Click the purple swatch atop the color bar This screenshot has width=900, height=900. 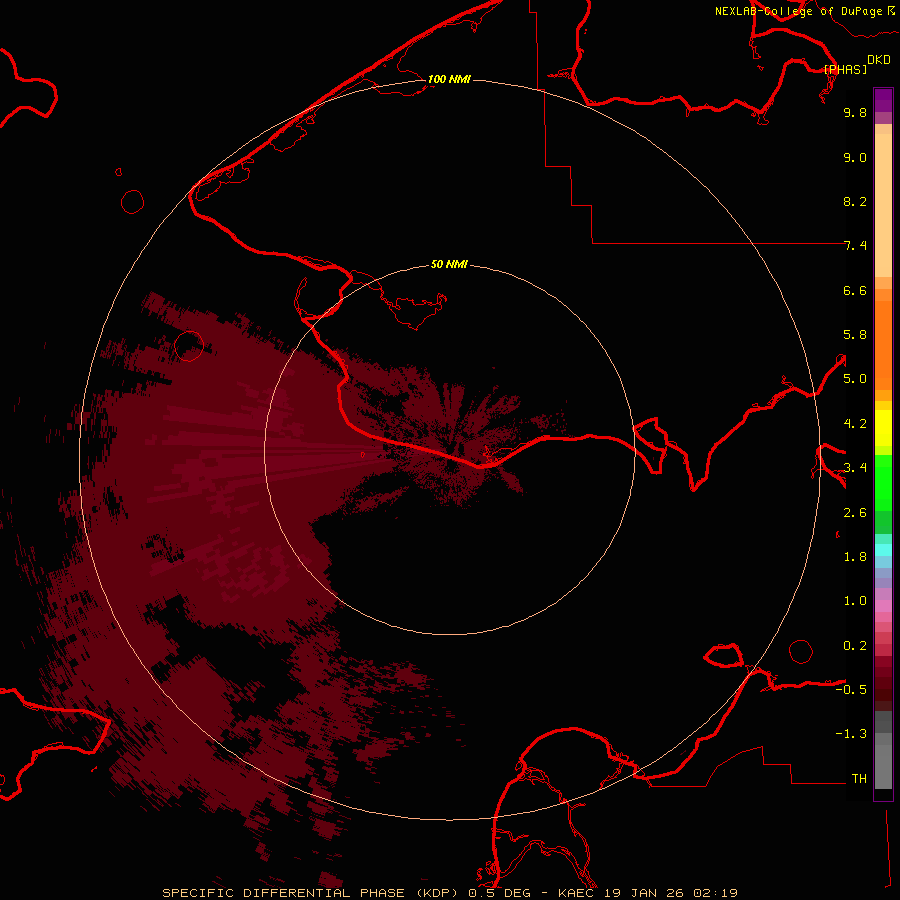(883, 100)
